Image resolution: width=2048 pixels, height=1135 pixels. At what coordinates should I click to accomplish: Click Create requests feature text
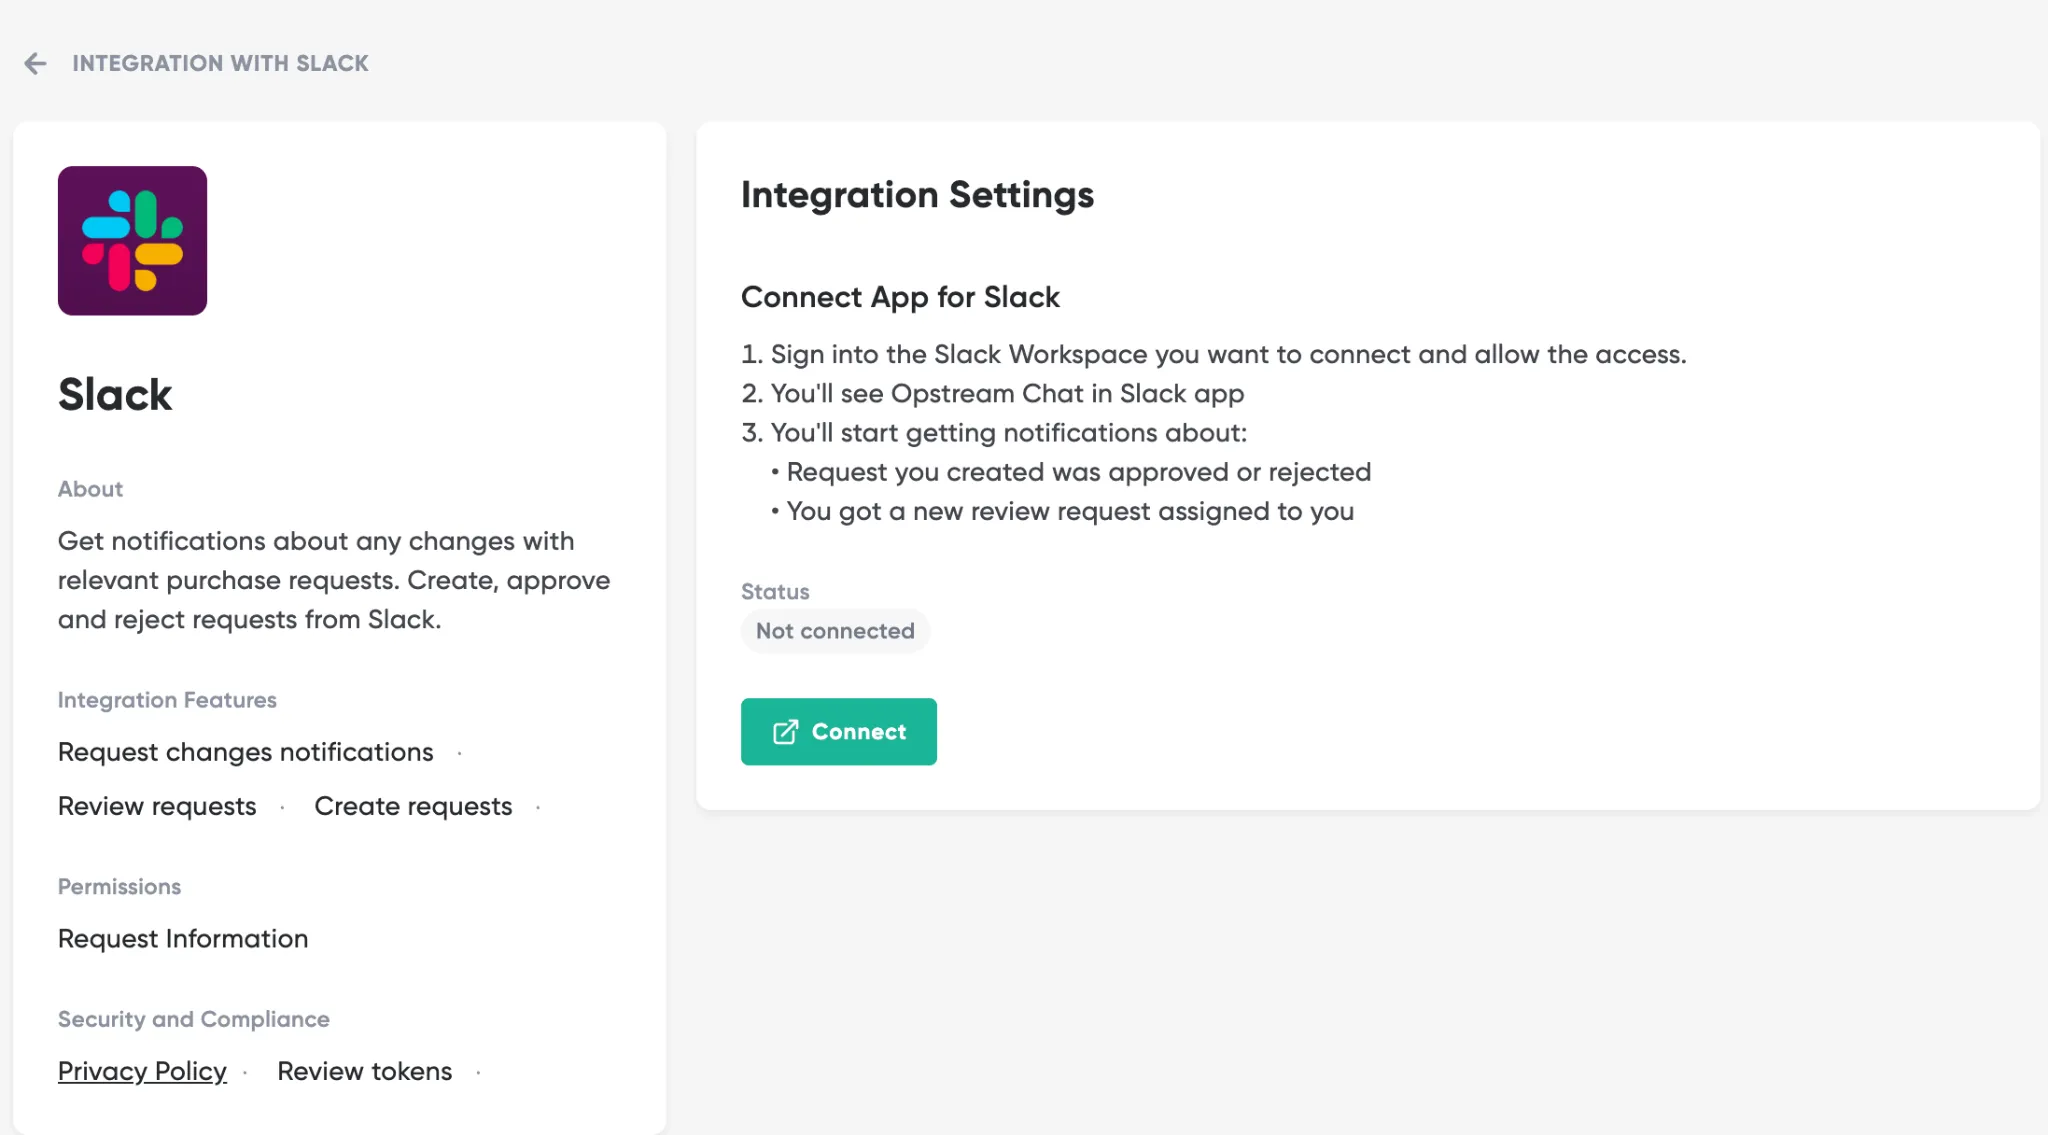pos(413,806)
